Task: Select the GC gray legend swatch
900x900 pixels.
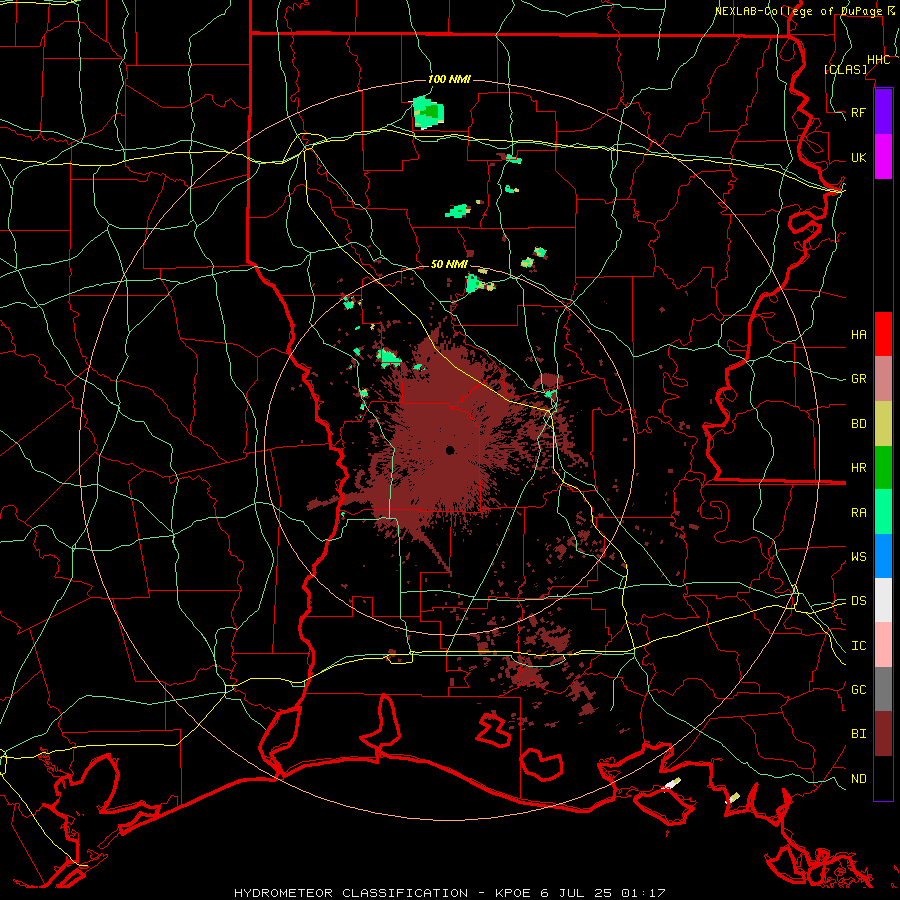Action: pos(883,689)
